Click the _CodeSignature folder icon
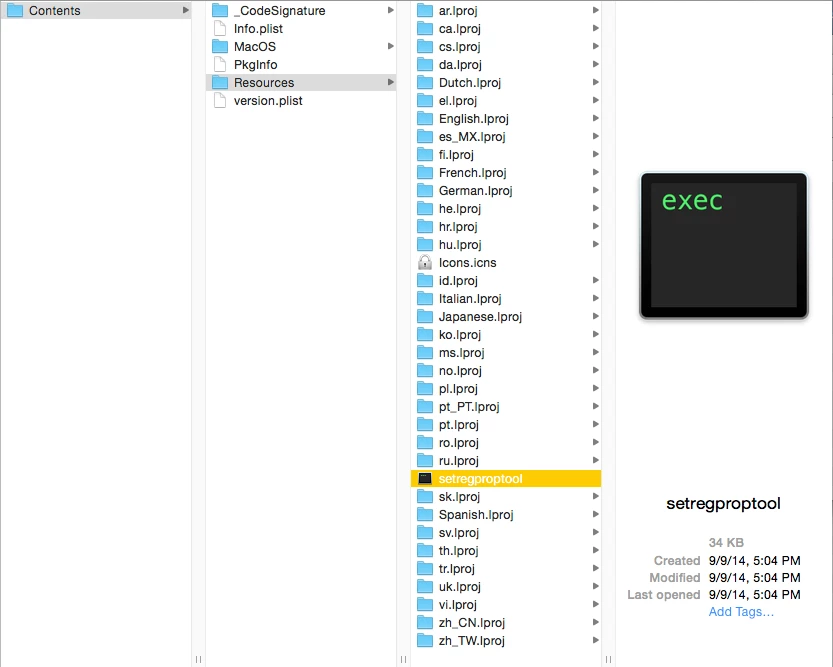The width and height of the screenshot is (833, 667). [x=220, y=11]
